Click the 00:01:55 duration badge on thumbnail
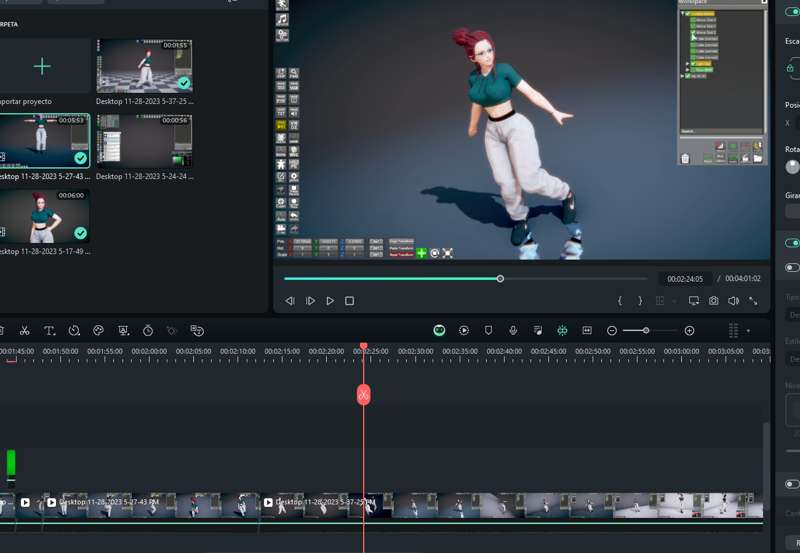Screen dimensions: 800x553 [x=175, y=45]
